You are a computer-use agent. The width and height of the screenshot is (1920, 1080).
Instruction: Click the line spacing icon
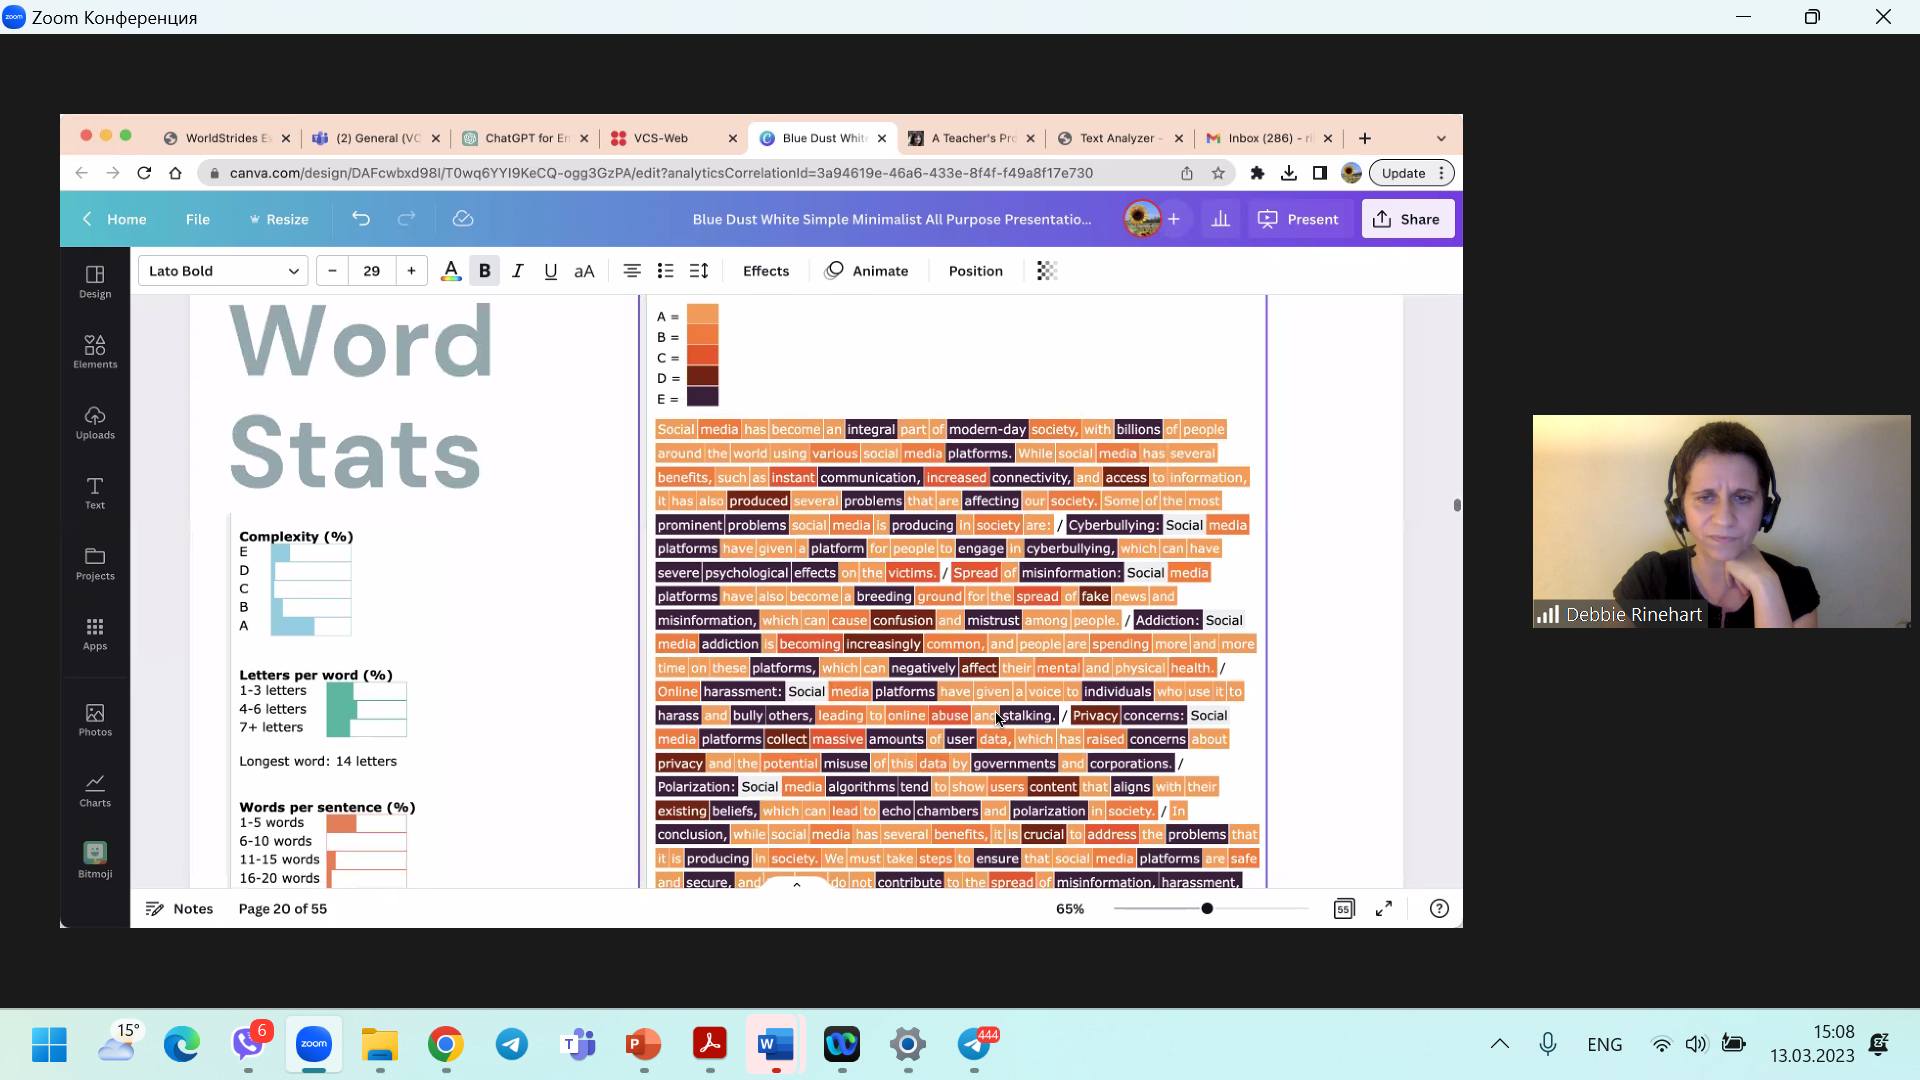(699, 271)
